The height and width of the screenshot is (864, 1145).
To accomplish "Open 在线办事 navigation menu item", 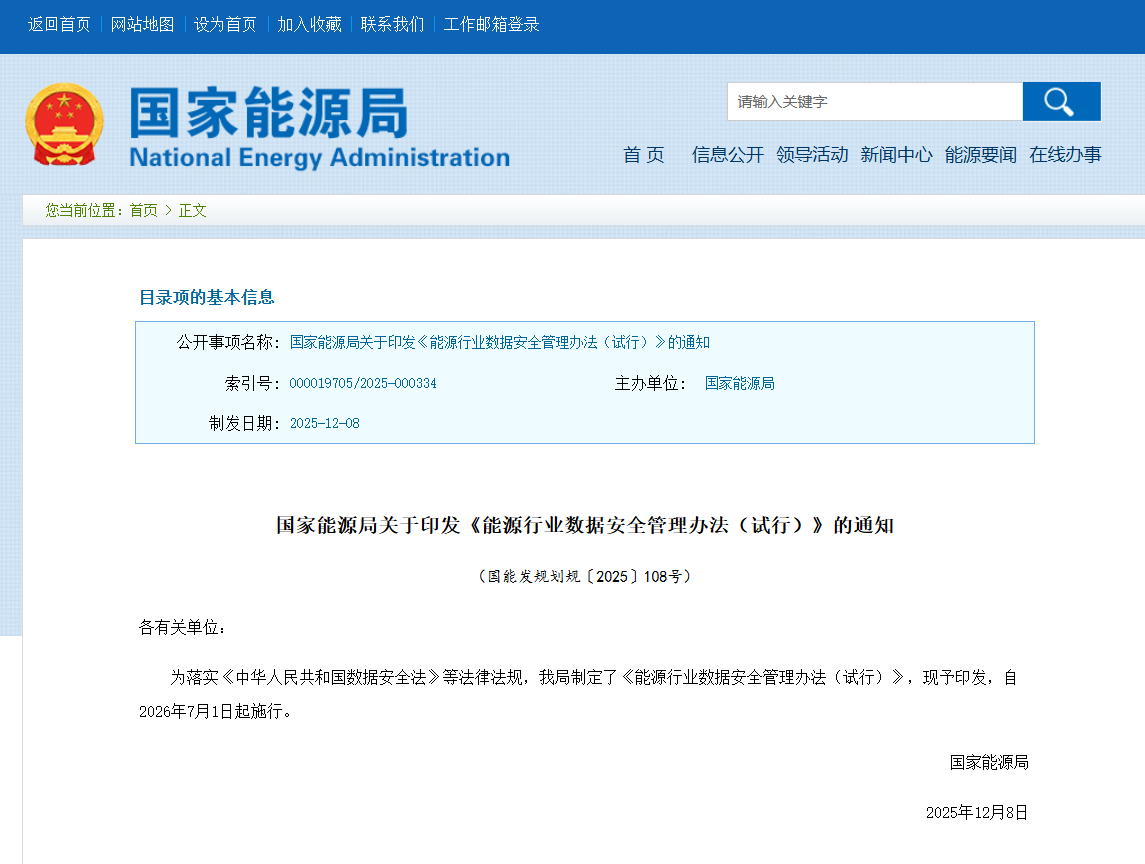I will pos(1065,155).
